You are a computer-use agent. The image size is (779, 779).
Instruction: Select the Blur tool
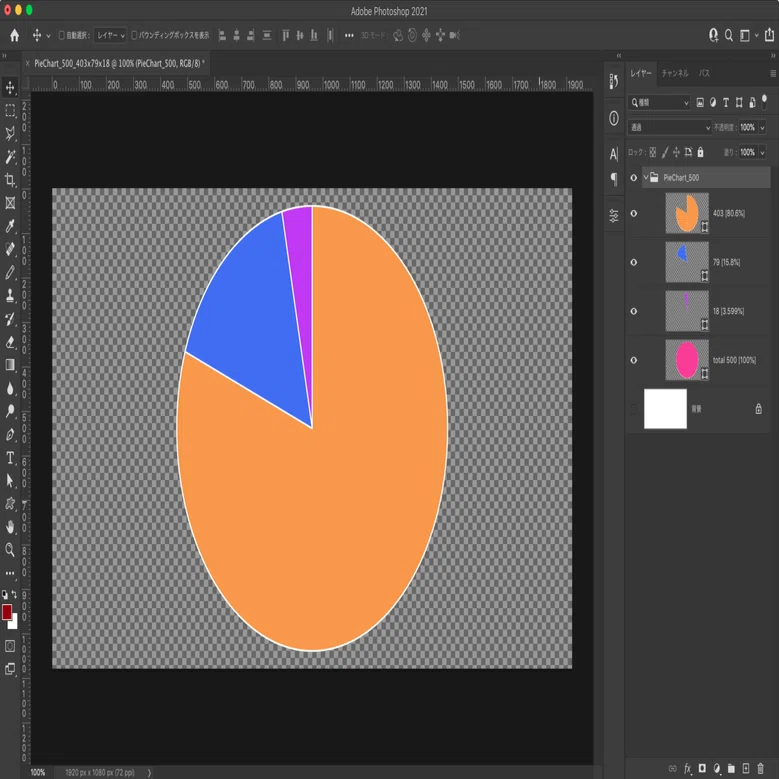click(x=10, y=388)
